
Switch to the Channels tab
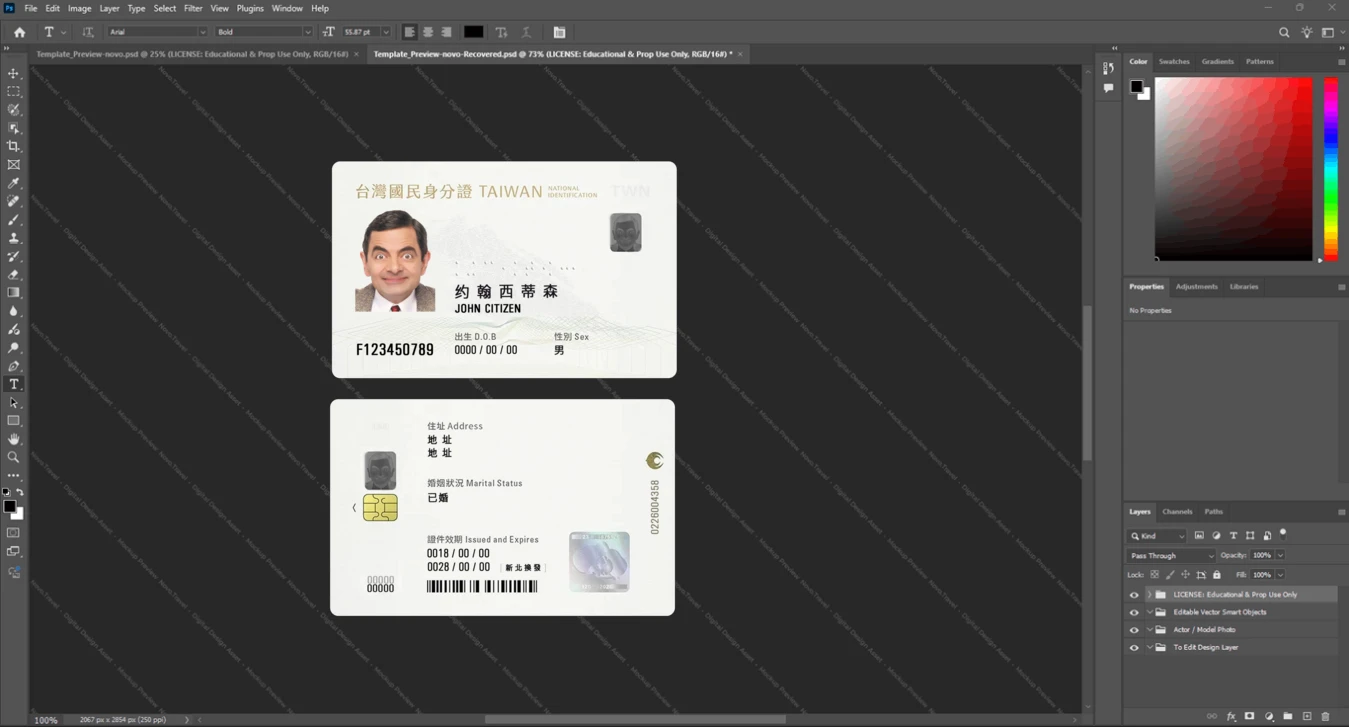point(1177,511)
